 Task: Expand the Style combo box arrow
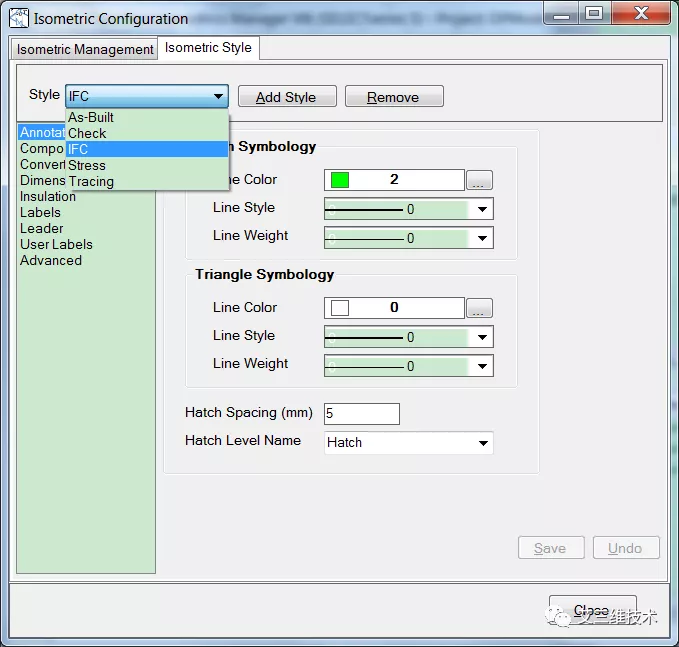(218, 97)
